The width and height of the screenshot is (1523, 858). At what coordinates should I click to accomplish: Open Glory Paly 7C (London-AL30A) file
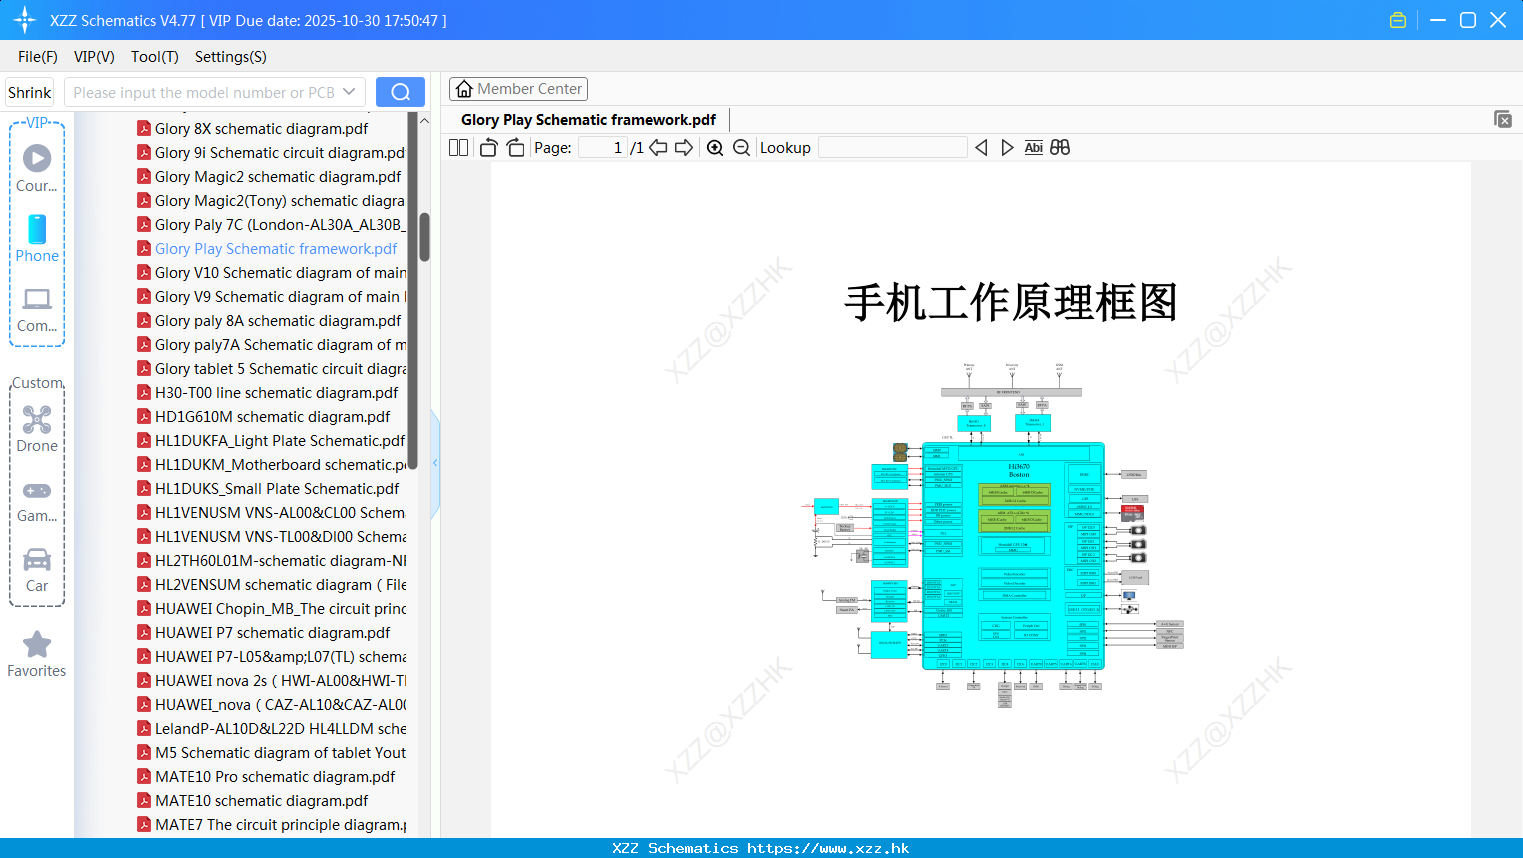click(270, 225)
